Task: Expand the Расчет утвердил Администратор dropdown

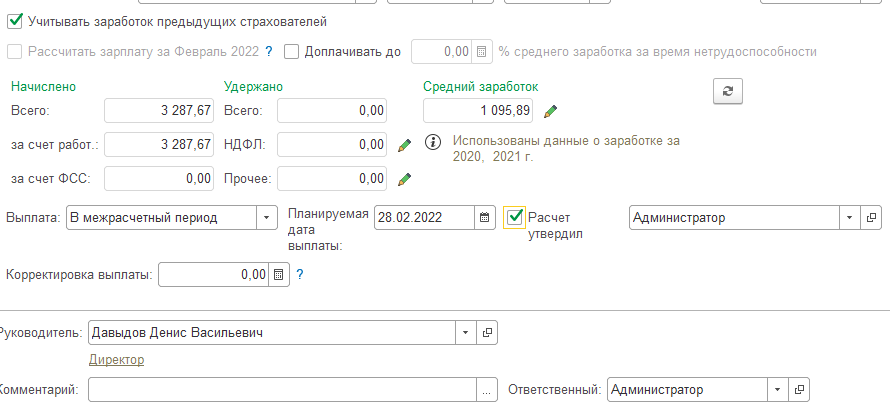Action: pyautogui.click(x=849, y=217)
